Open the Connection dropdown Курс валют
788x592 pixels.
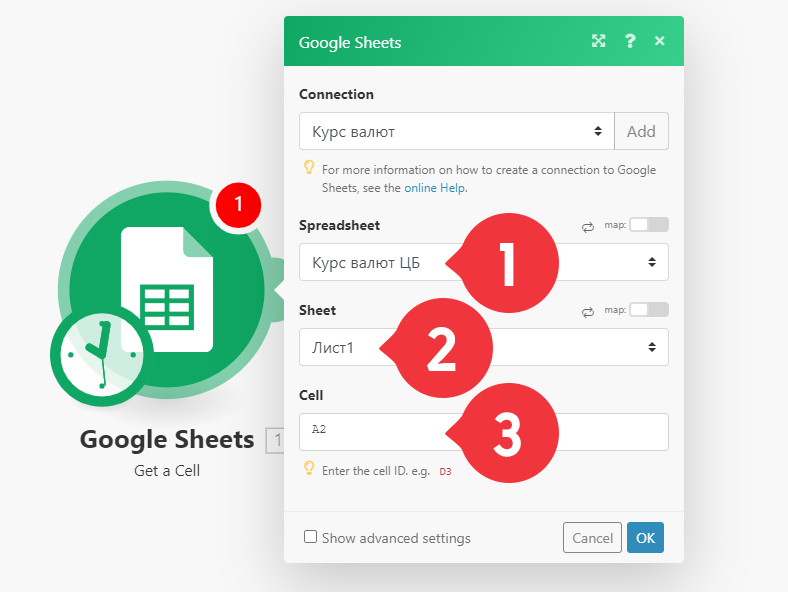[457, 131]
